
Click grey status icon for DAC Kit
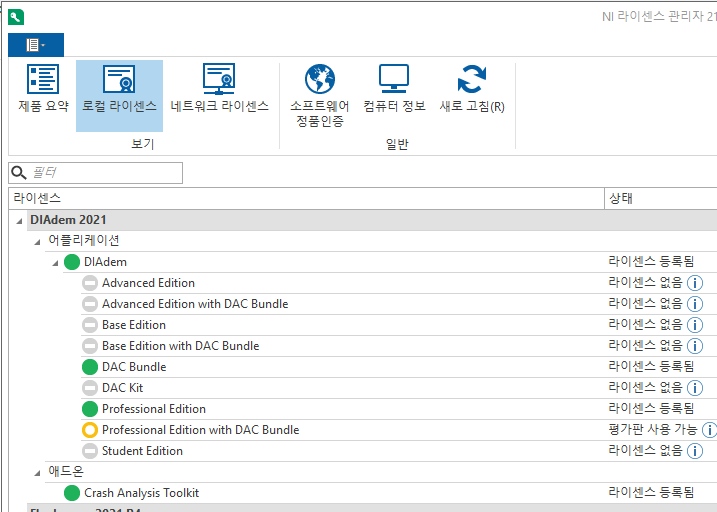[x=90, y=388]
